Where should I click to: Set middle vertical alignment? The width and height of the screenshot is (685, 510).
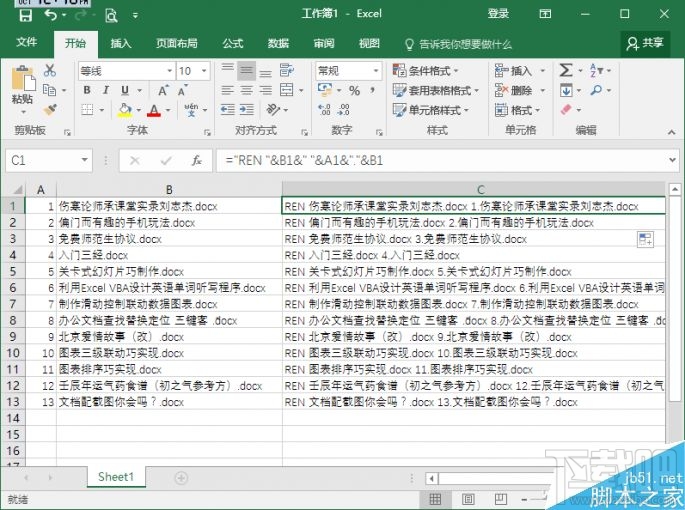246,70
